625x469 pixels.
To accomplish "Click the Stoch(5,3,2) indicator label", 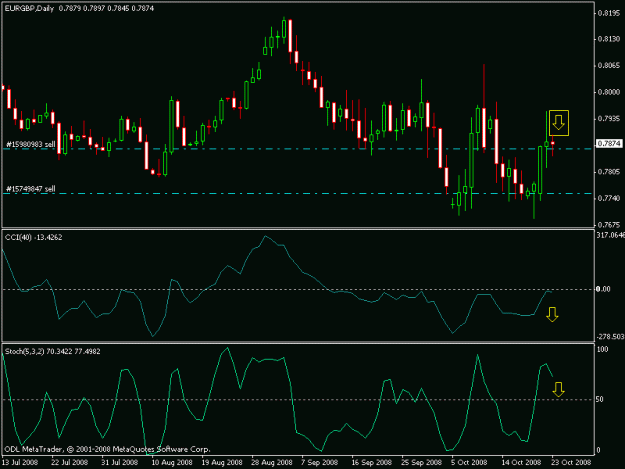I will click(x=53, y=351).
